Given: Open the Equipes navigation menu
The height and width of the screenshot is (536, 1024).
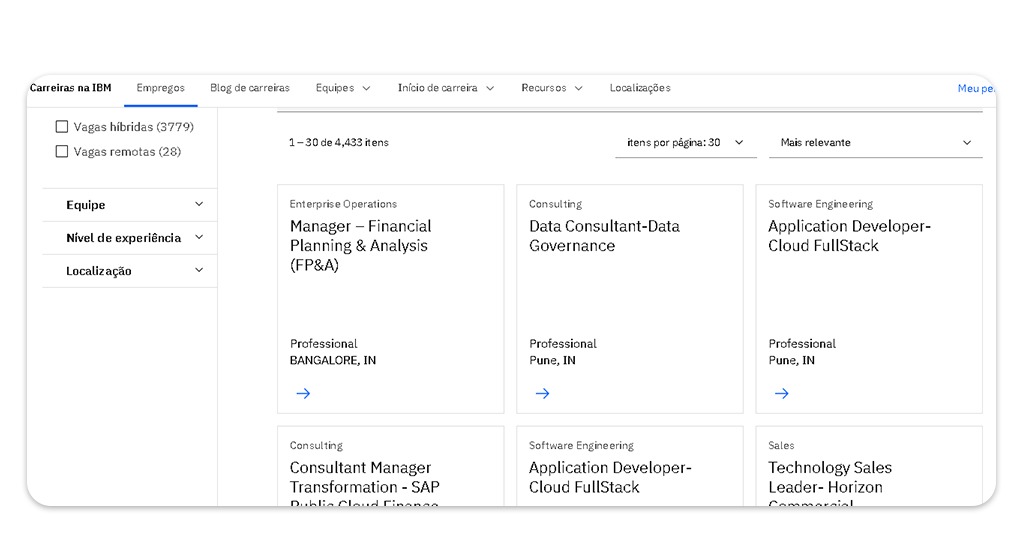Looking at the screenshot, I should tap(343, 88).
